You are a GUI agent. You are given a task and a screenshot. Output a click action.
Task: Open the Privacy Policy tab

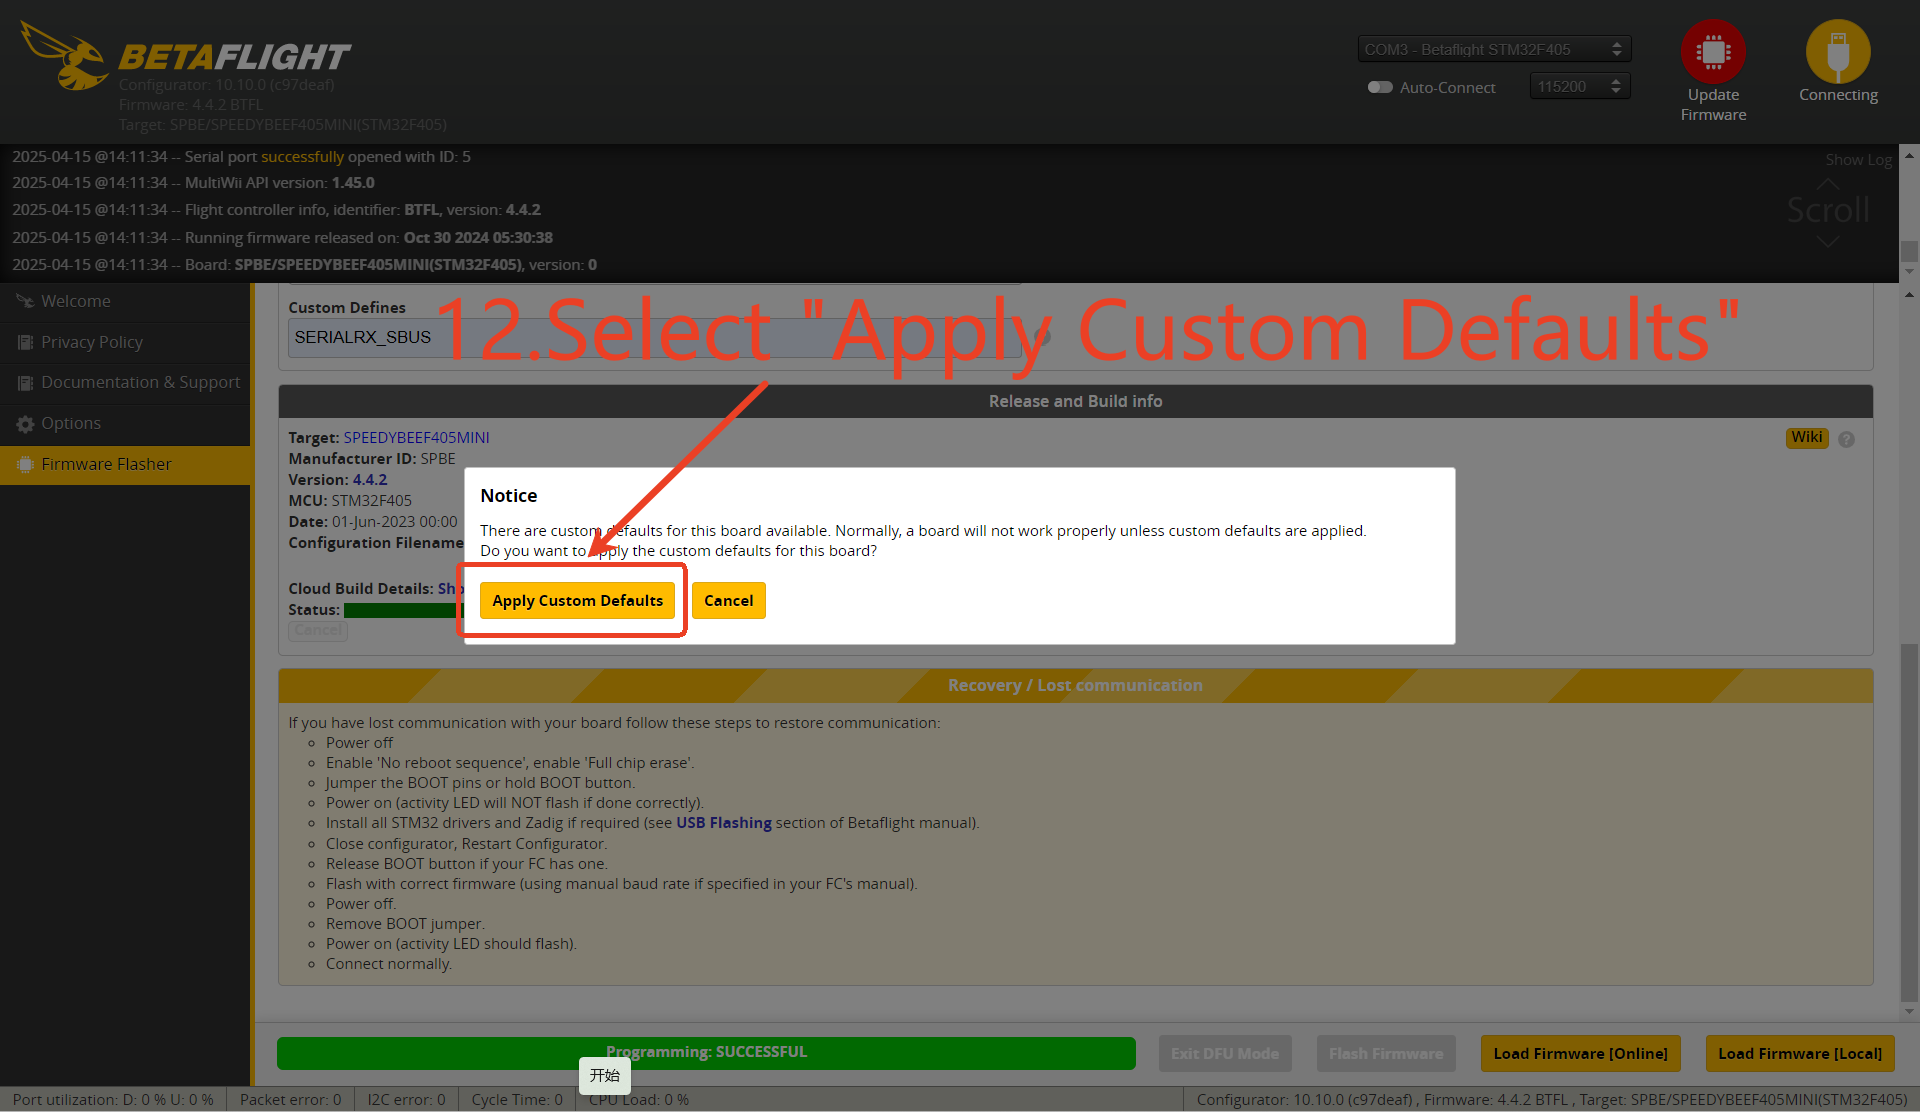tap(125, 342)
